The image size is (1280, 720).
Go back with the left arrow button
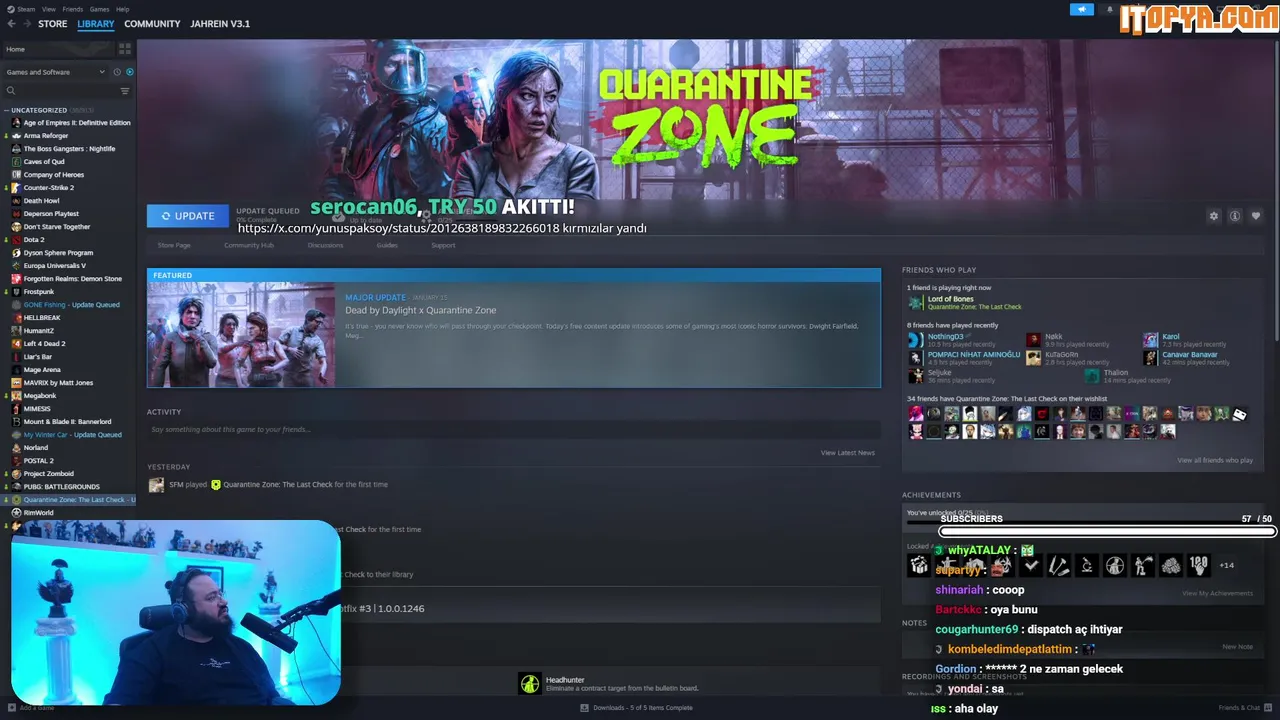(9, 23)
